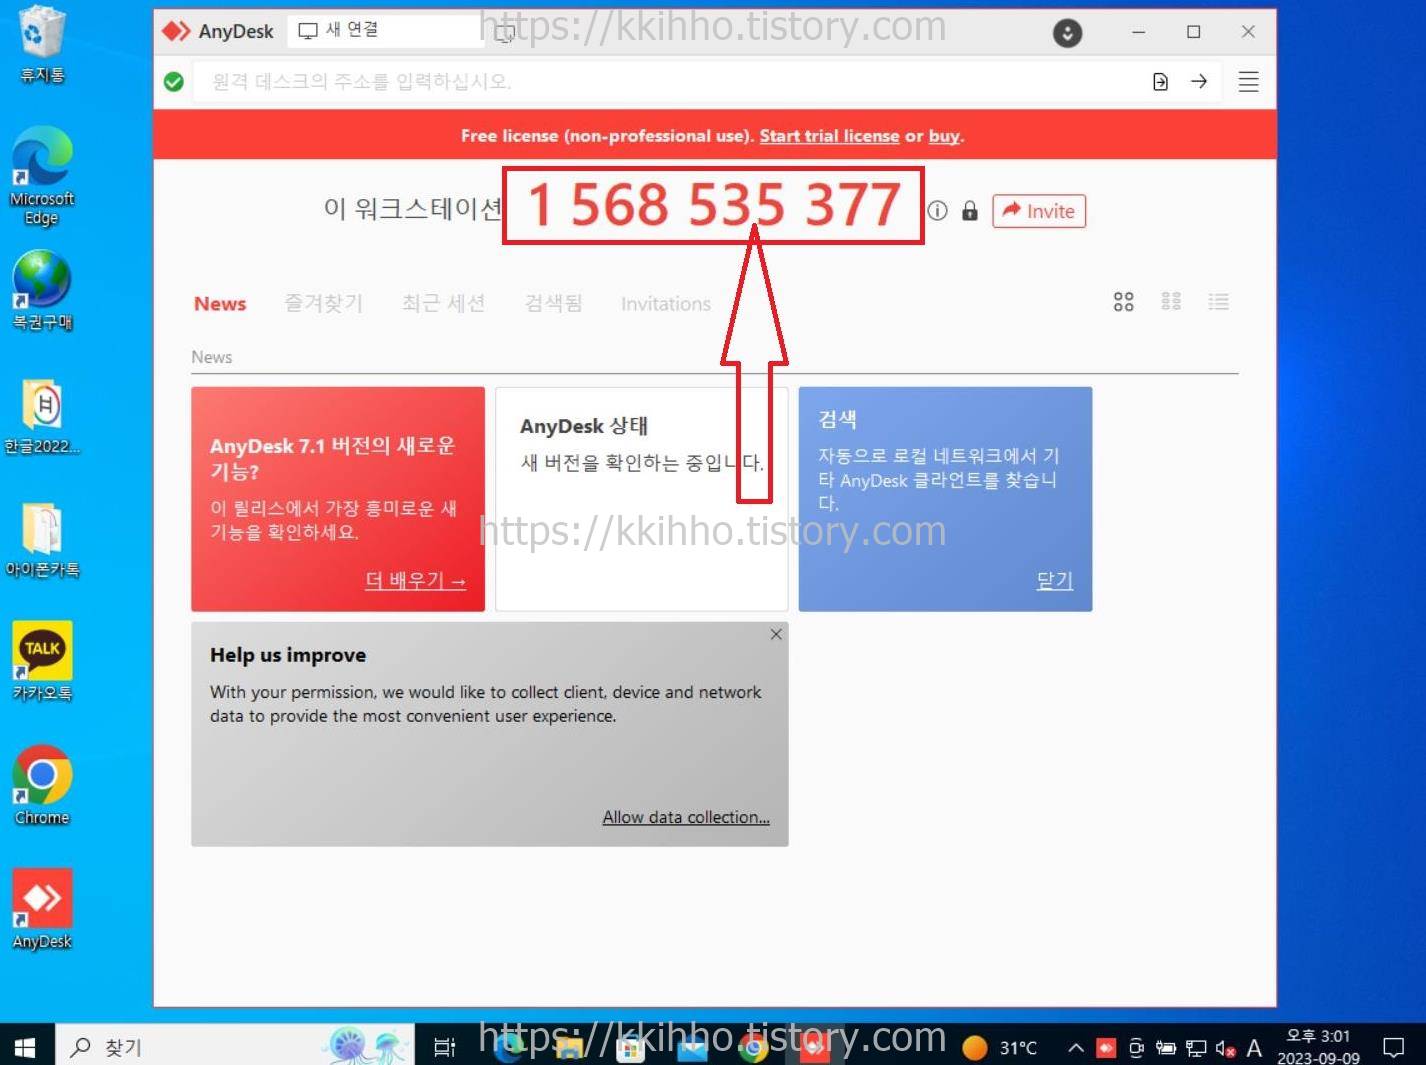Click 닫기 on the 검색 card
This screenshot has height=1065, width=1426.
[1054, 580]
